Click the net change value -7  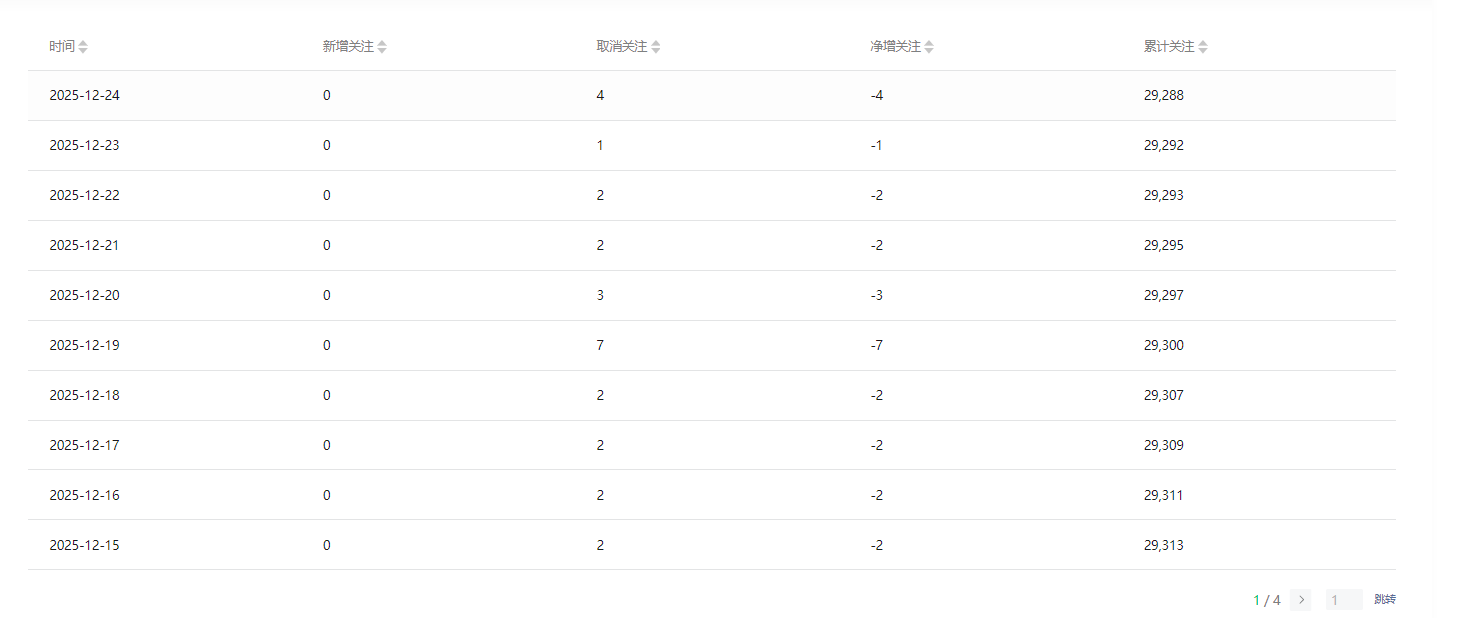click(x=876, y=346)
